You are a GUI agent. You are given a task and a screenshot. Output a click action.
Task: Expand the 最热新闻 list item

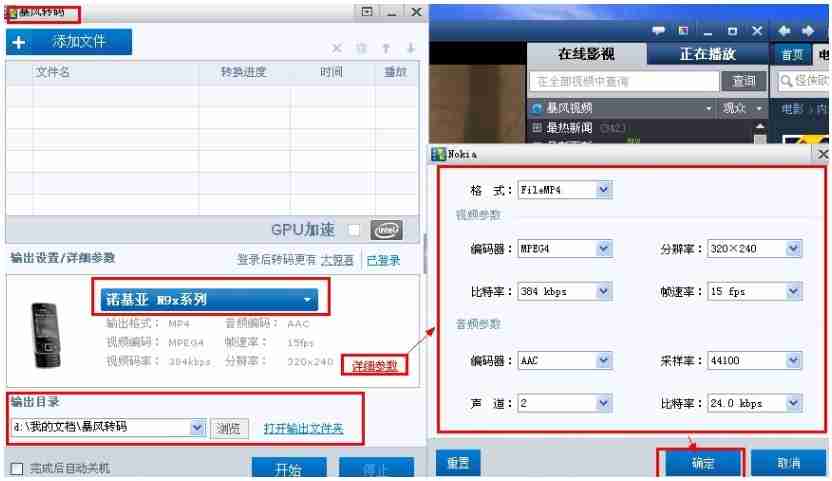(537, 128)
